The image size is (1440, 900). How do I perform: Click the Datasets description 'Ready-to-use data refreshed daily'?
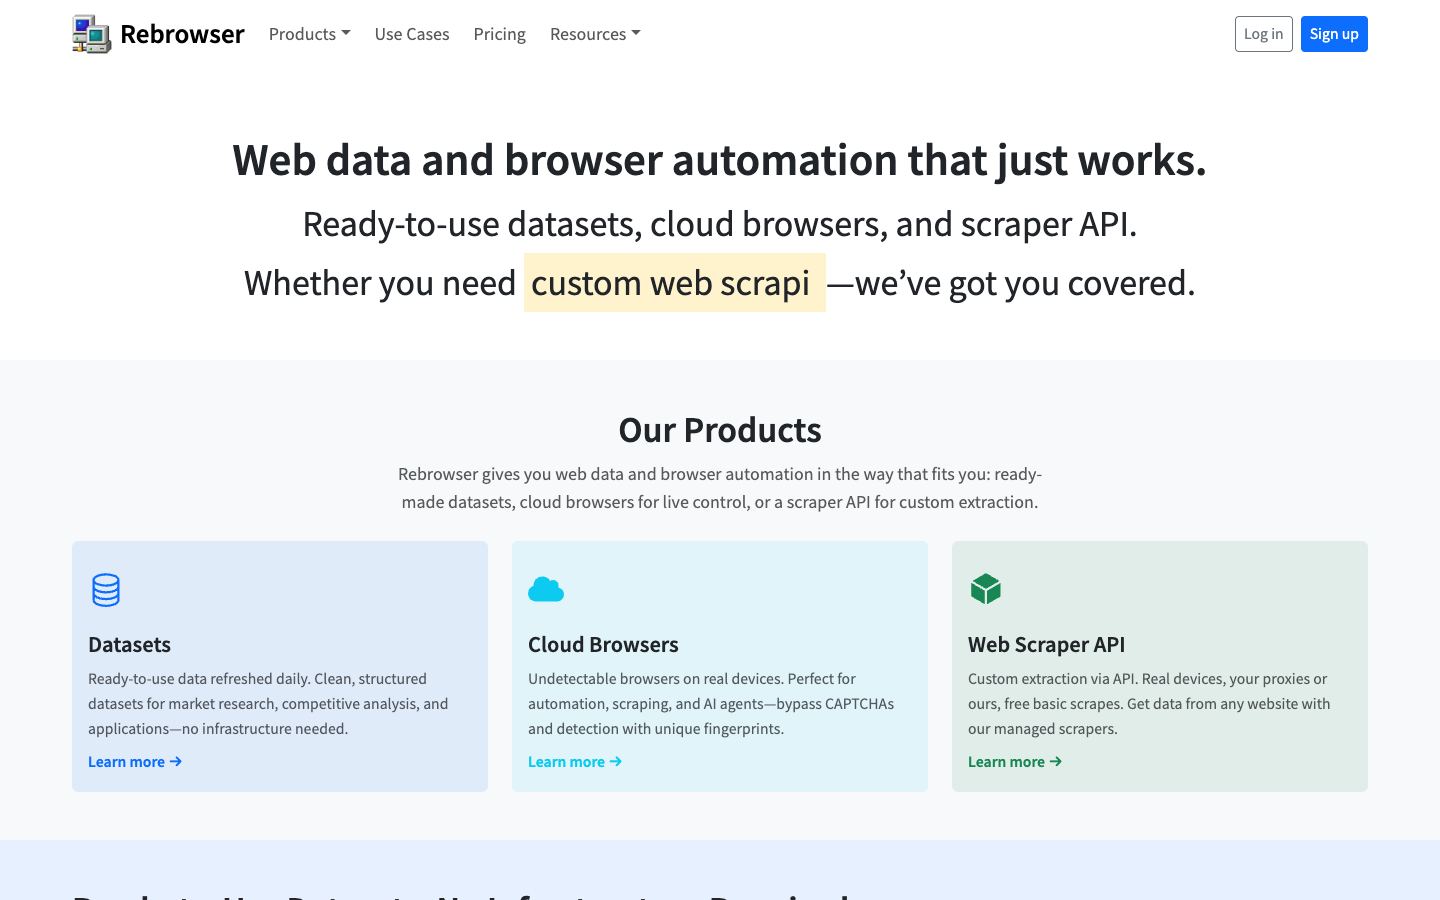click(x=268, y=704)
